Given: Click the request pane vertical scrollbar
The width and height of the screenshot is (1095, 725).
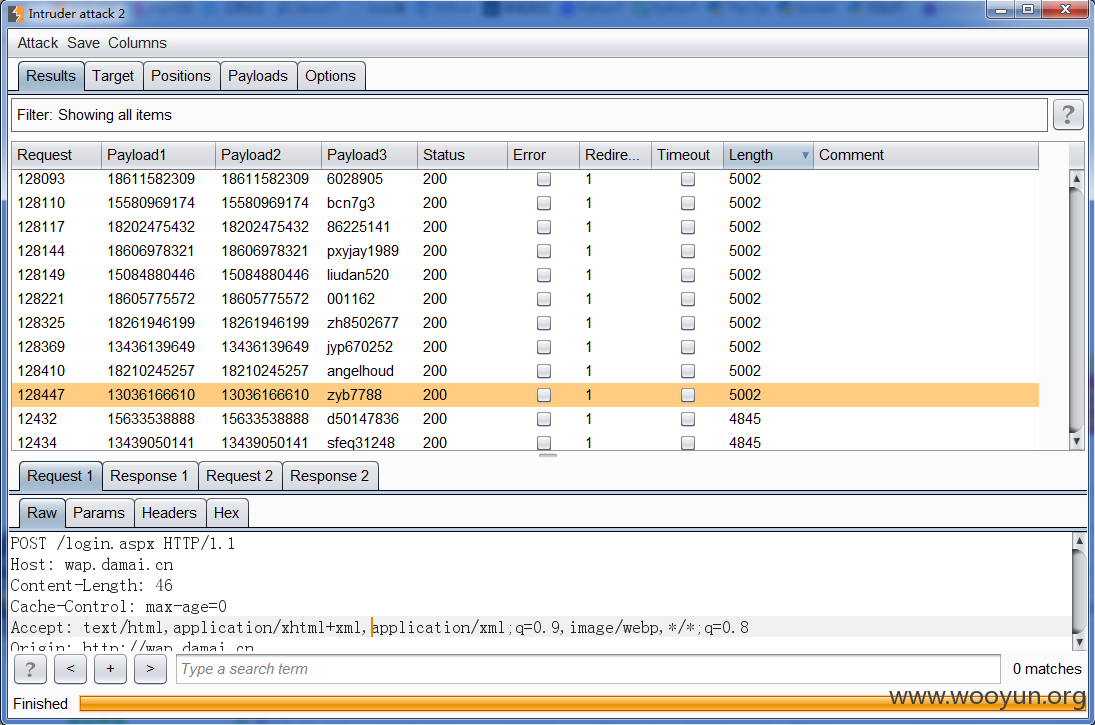Looking at the screenshot, I should coord(1079,591).
